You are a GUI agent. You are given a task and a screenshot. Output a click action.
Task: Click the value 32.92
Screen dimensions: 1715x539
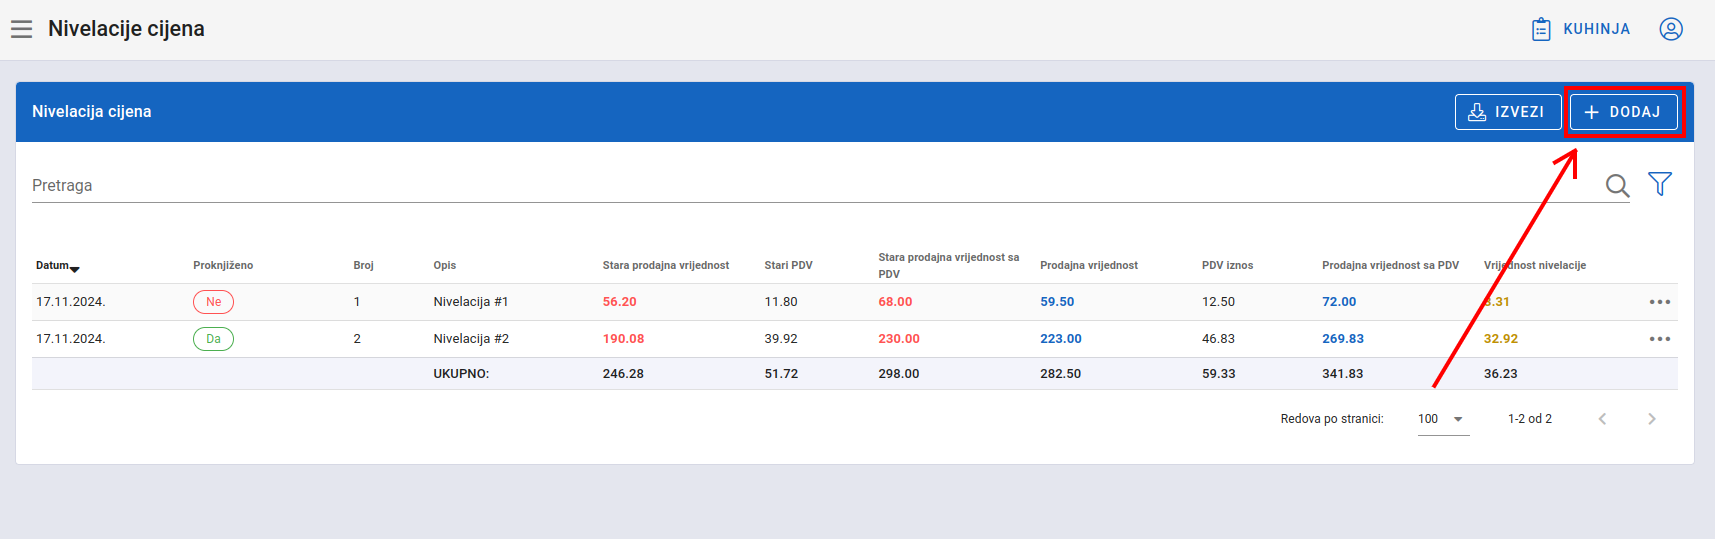(1501, 339)
